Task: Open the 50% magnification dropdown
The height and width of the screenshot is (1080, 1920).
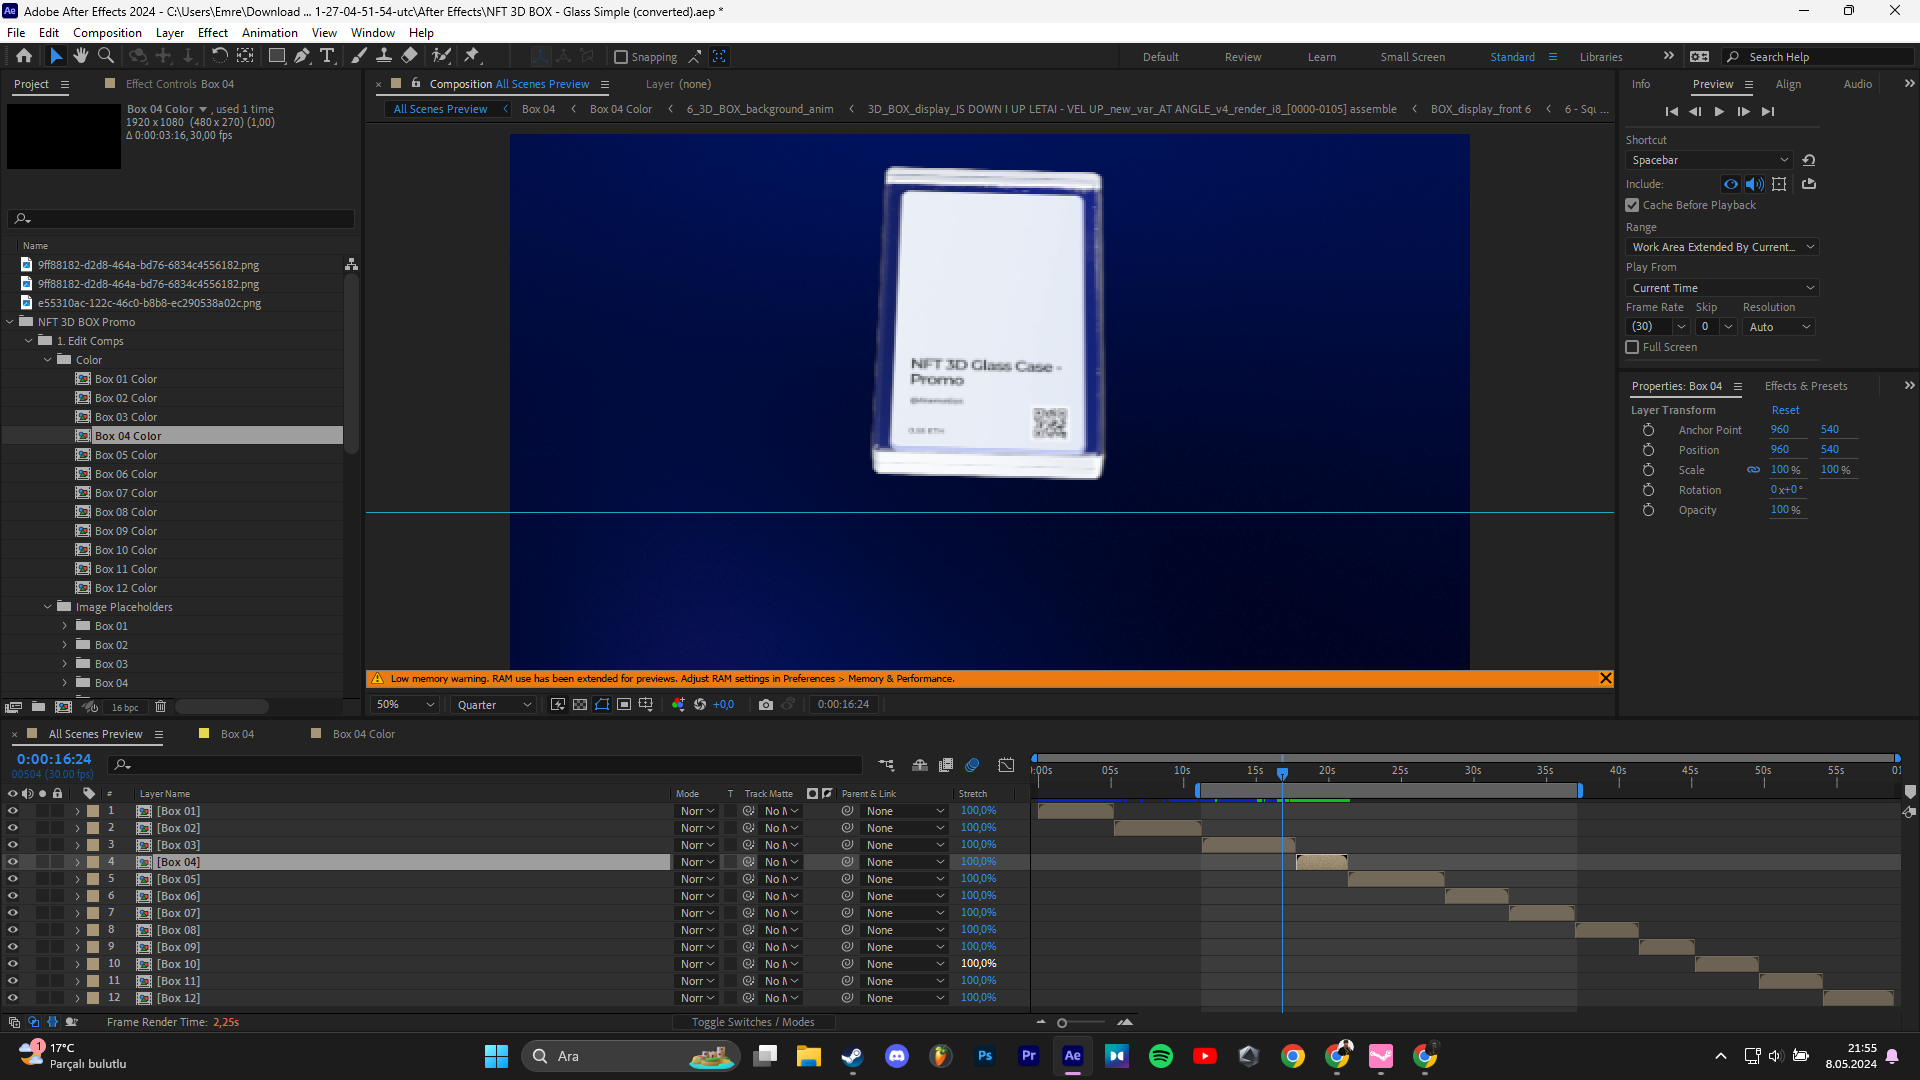Action: pyautogui.click(x=404, y=705)
